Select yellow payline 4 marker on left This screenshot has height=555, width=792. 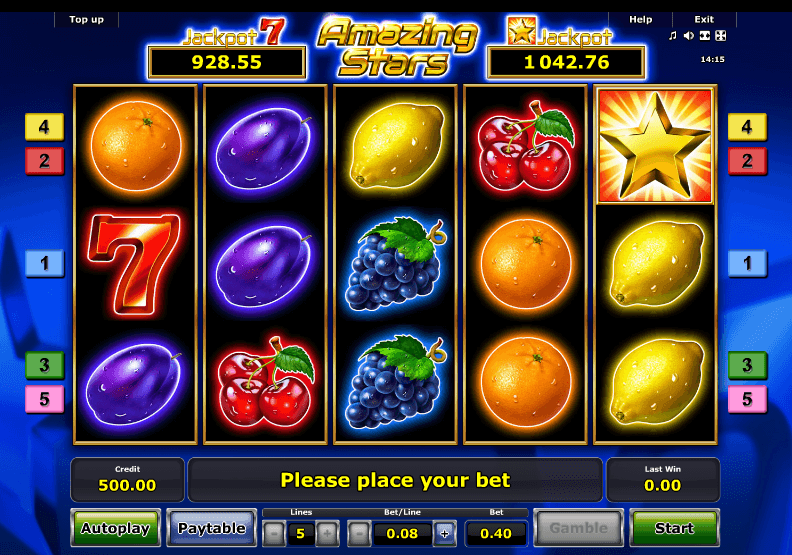(x=44, y=127)
